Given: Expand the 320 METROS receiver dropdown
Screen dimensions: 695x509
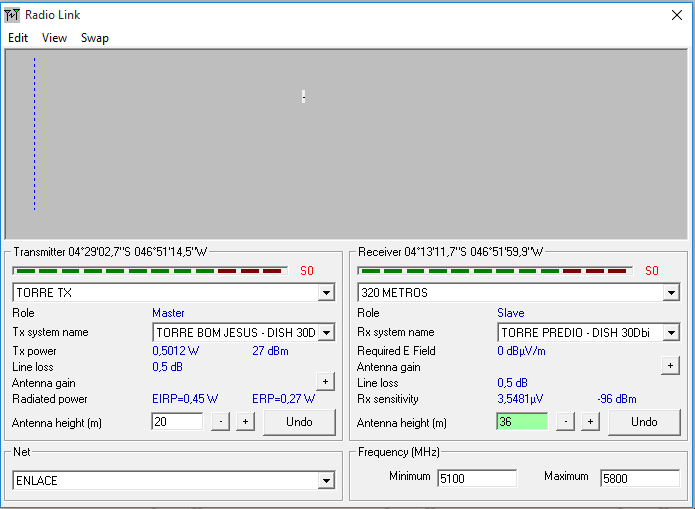Looking at the screenshot, I should pyautogui.click(x=671, y=293).
